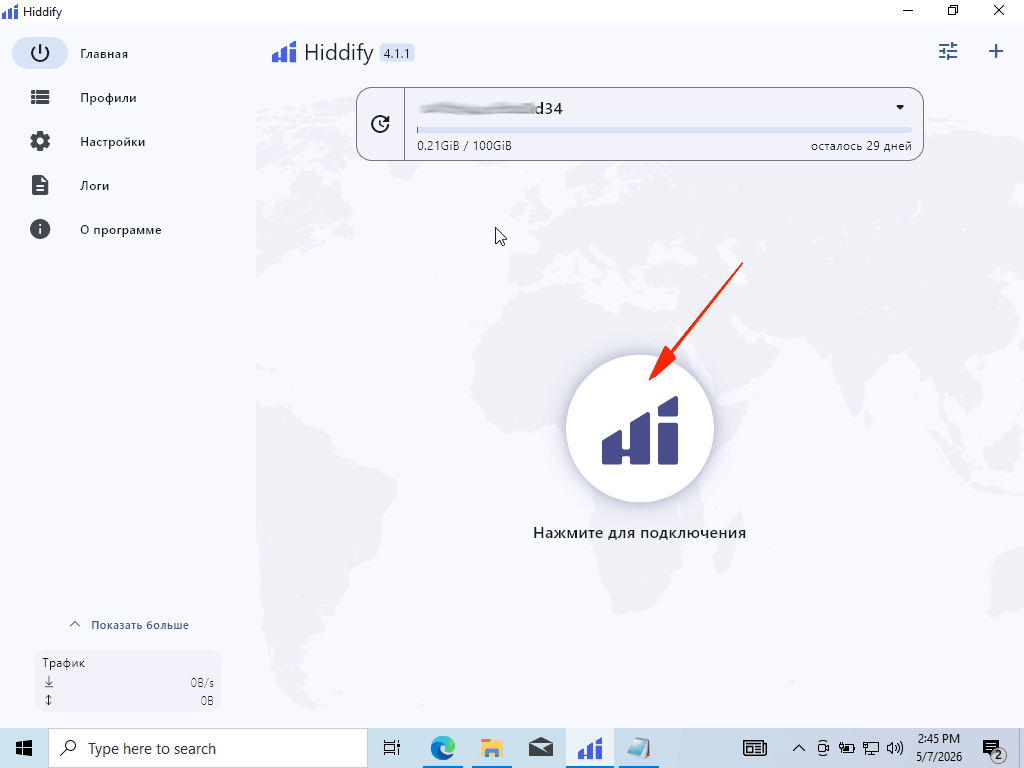
Task: Click the Meet Now camera tray icon
Action: point(823,748)
